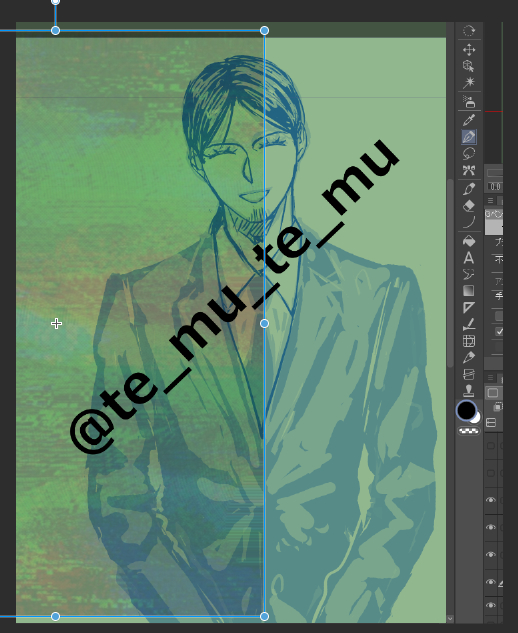Click the layer panel square frame icon
Viewport: 518px width, 633px height.
493,393
